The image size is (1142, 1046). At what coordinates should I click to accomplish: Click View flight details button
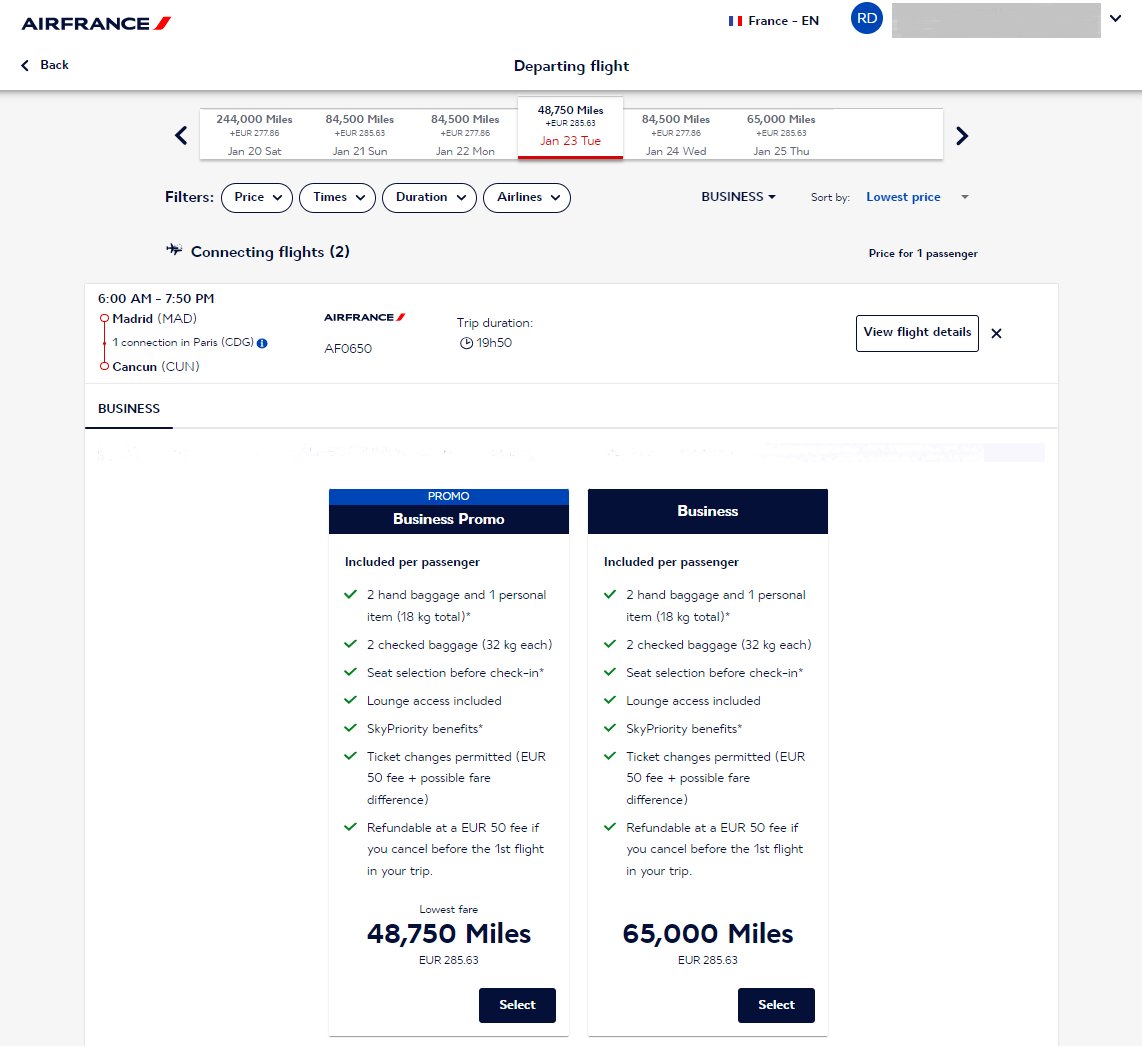click(x=917, y=333)
